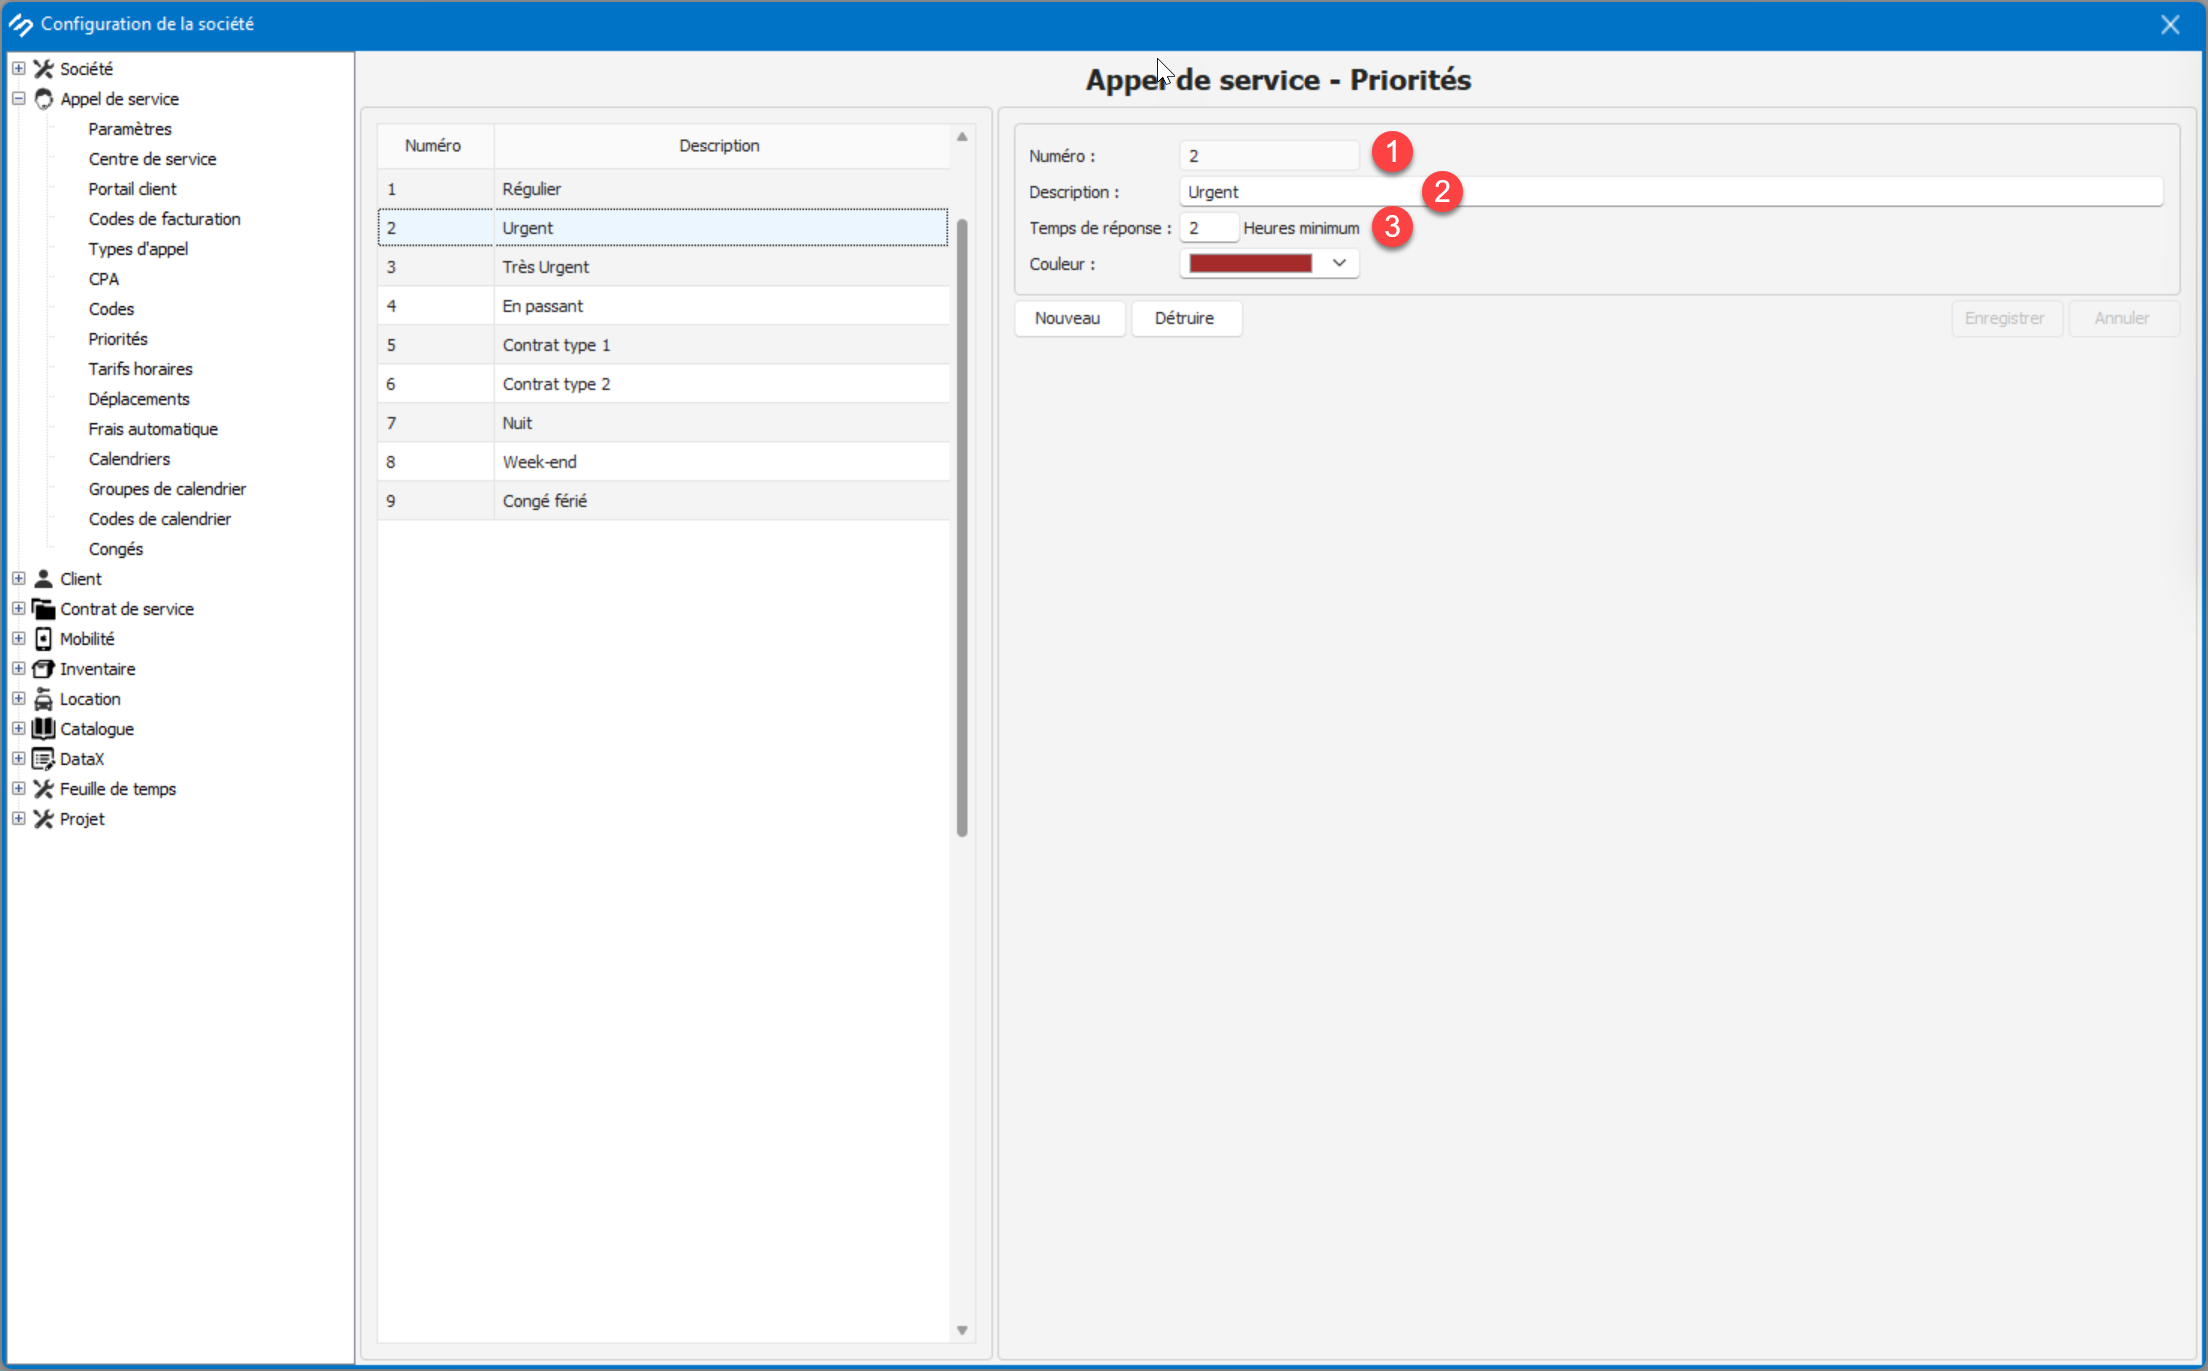Viewport: 2208px width, 1371px height.
Task: Click the Société tools icon
Action: tap(43, 69)
